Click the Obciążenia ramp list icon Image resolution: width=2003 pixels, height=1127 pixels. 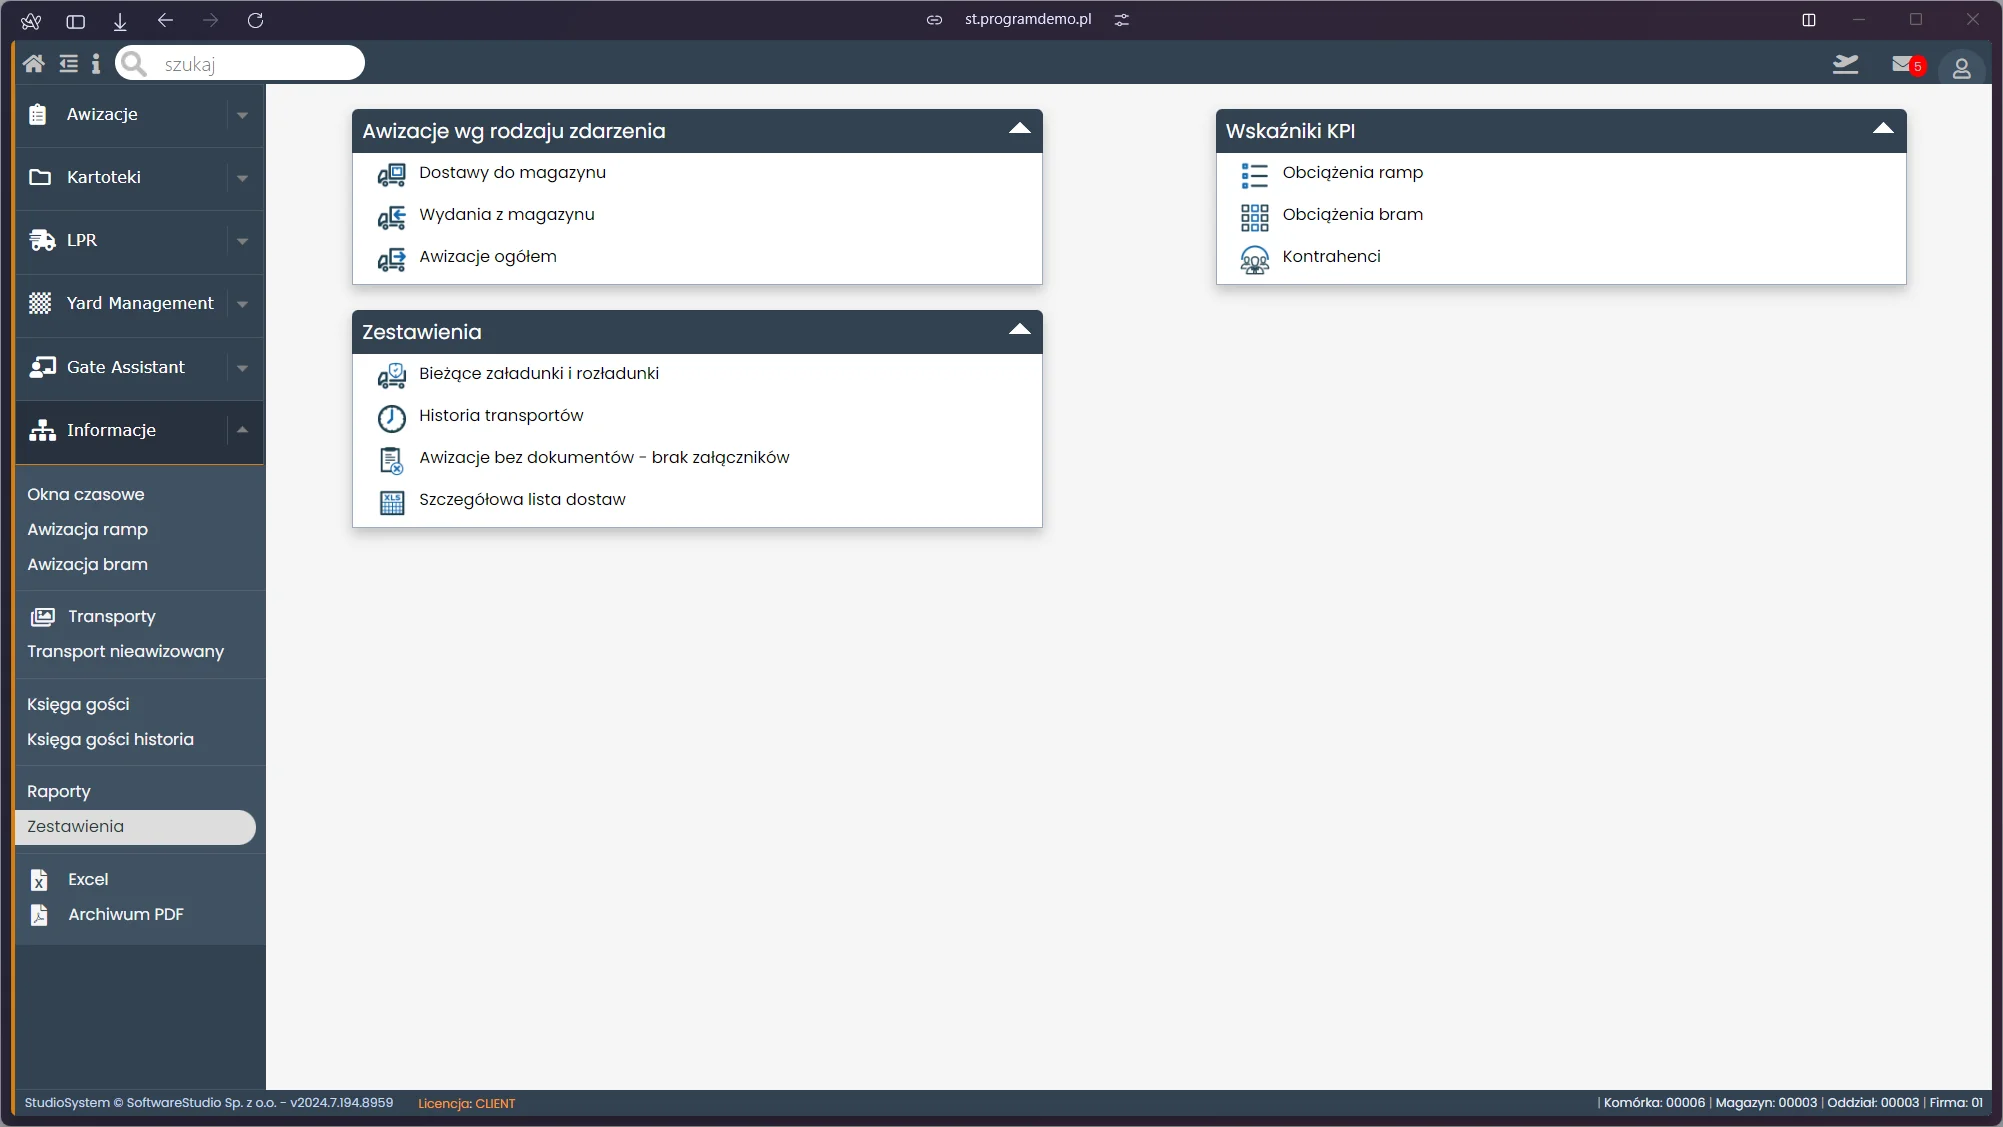(x=1254, y=175)
